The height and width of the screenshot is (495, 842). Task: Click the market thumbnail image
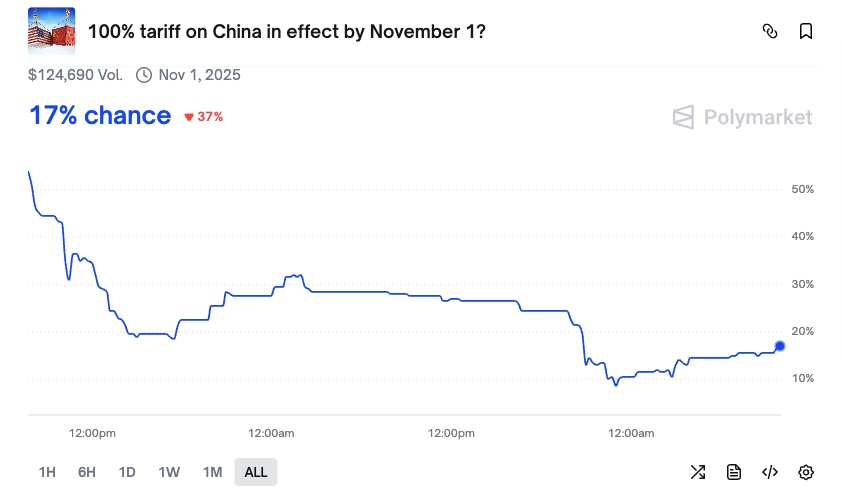tap(50, 31)
